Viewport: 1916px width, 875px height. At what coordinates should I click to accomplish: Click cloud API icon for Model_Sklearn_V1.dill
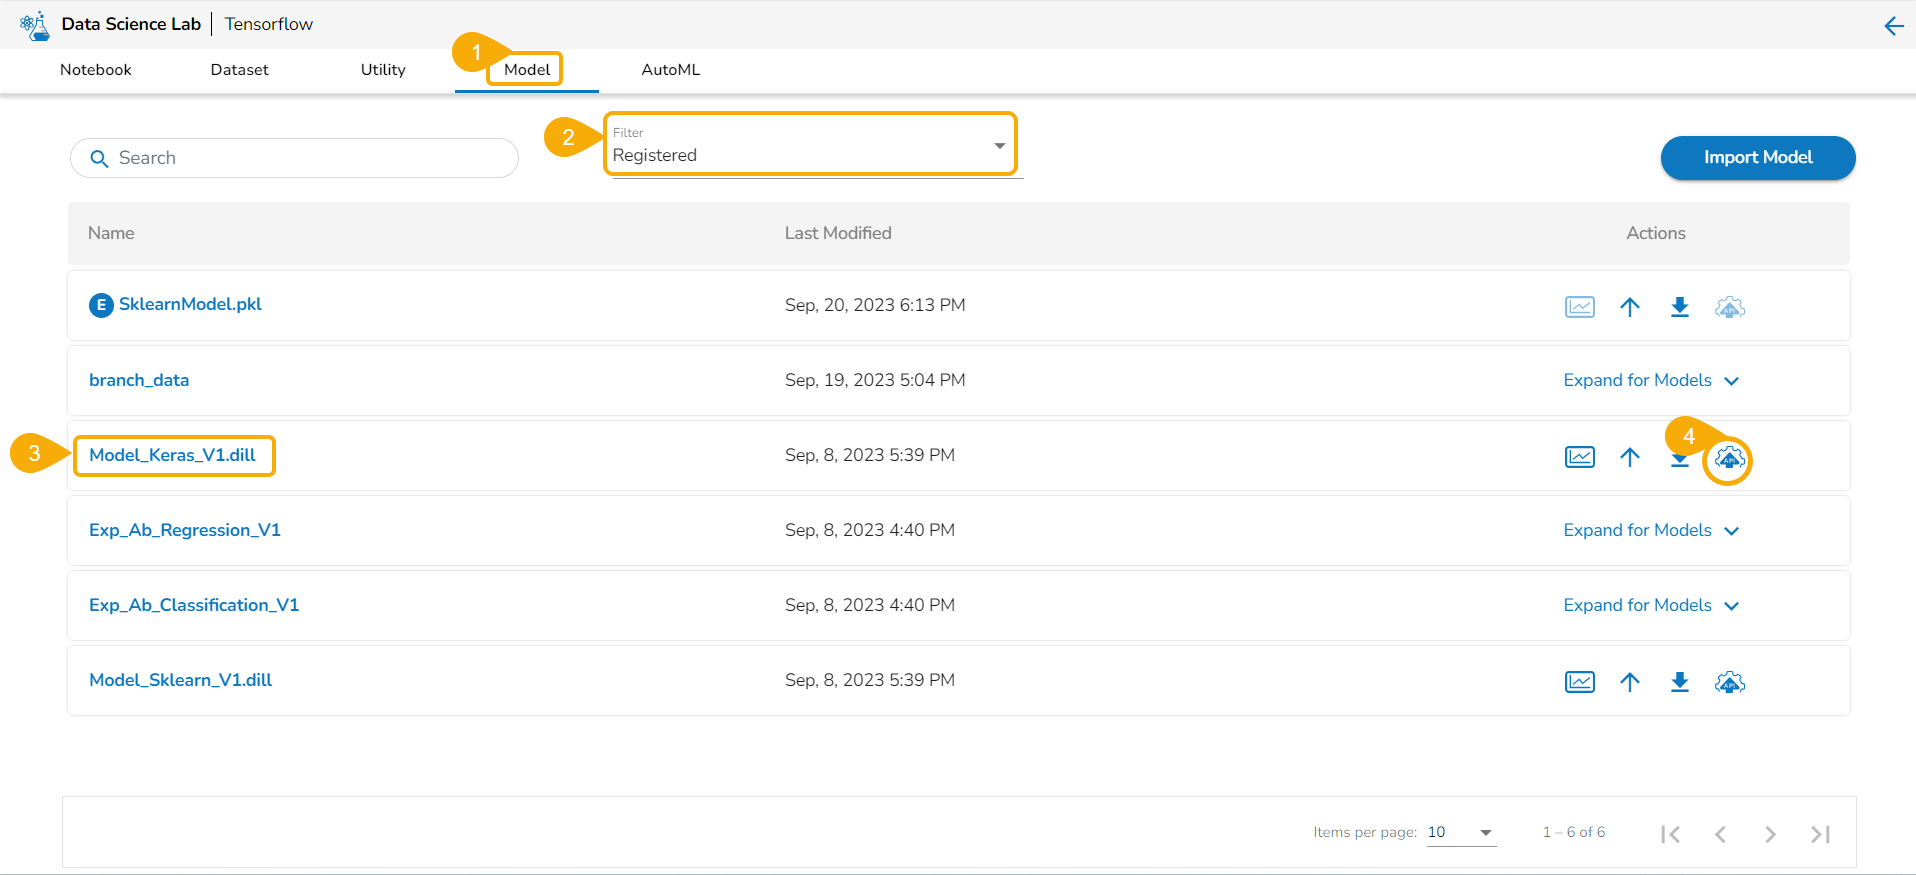[x=1729, y=682]
